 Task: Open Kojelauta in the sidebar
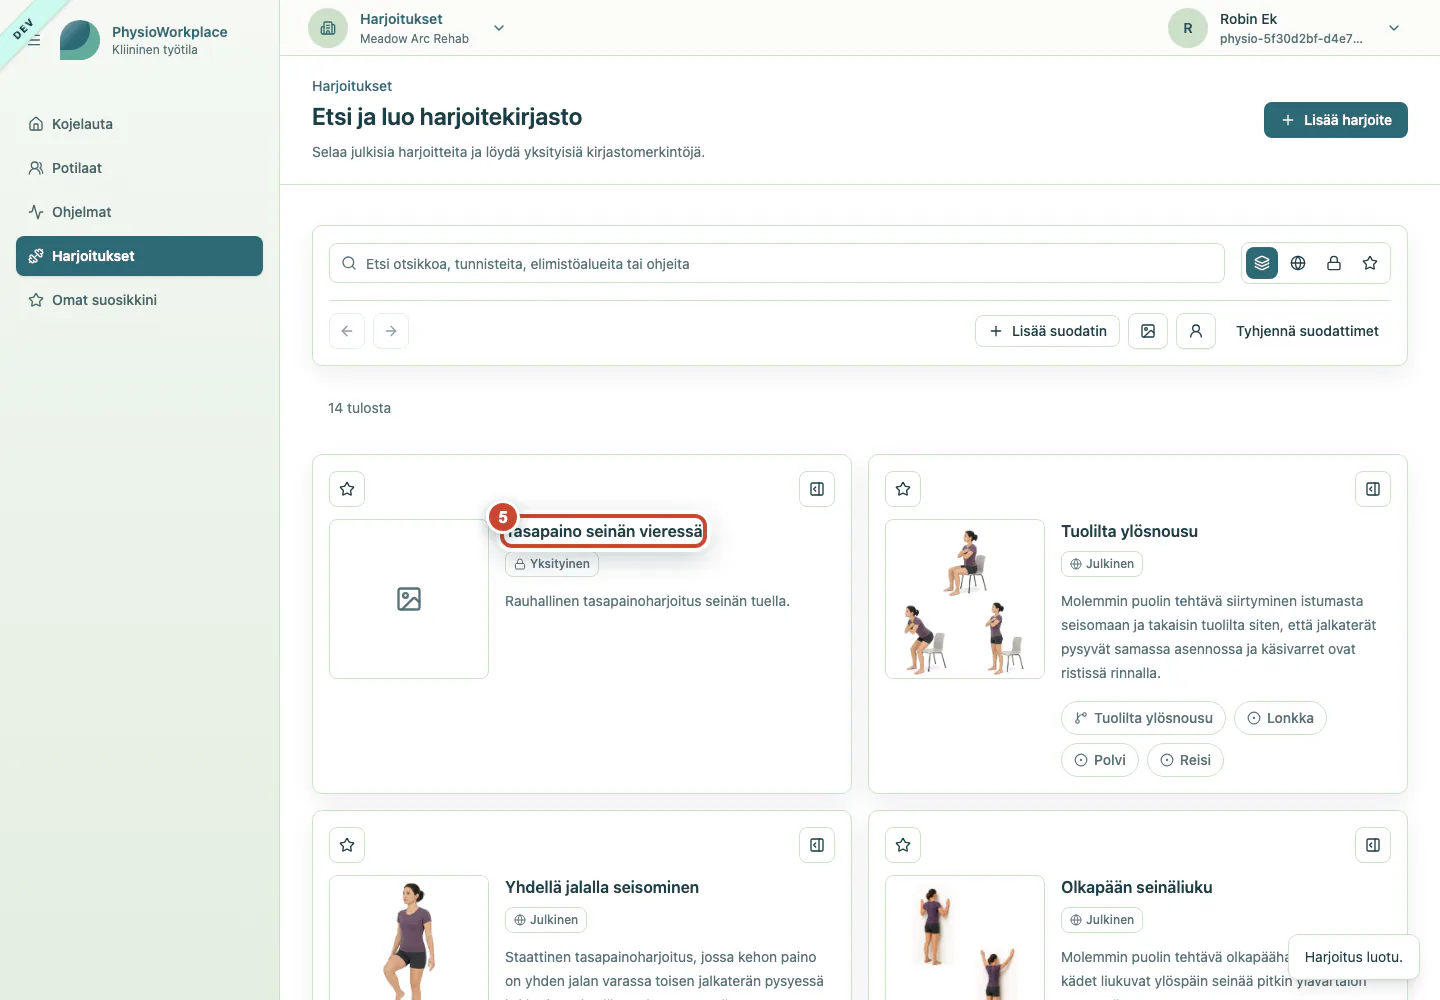[x=139, y=124]
